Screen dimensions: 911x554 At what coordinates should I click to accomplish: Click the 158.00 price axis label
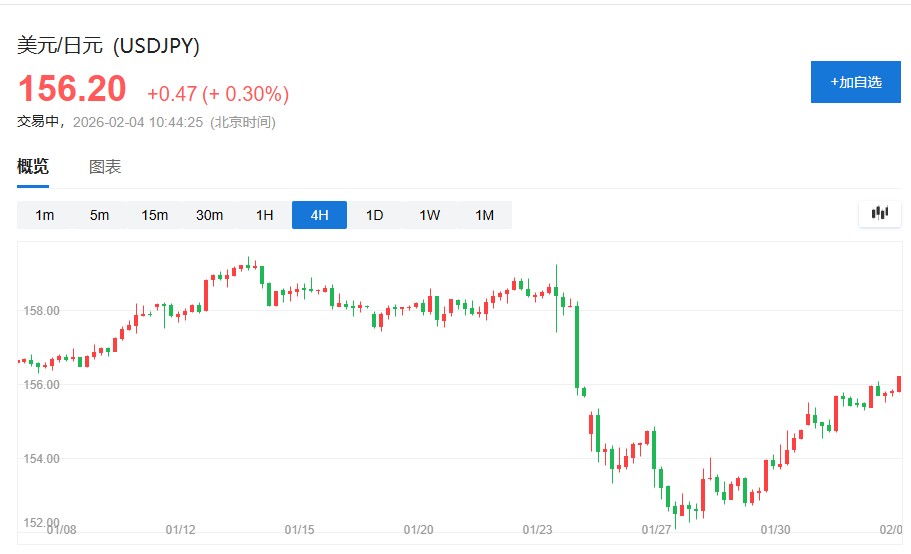tap(41, 311)
